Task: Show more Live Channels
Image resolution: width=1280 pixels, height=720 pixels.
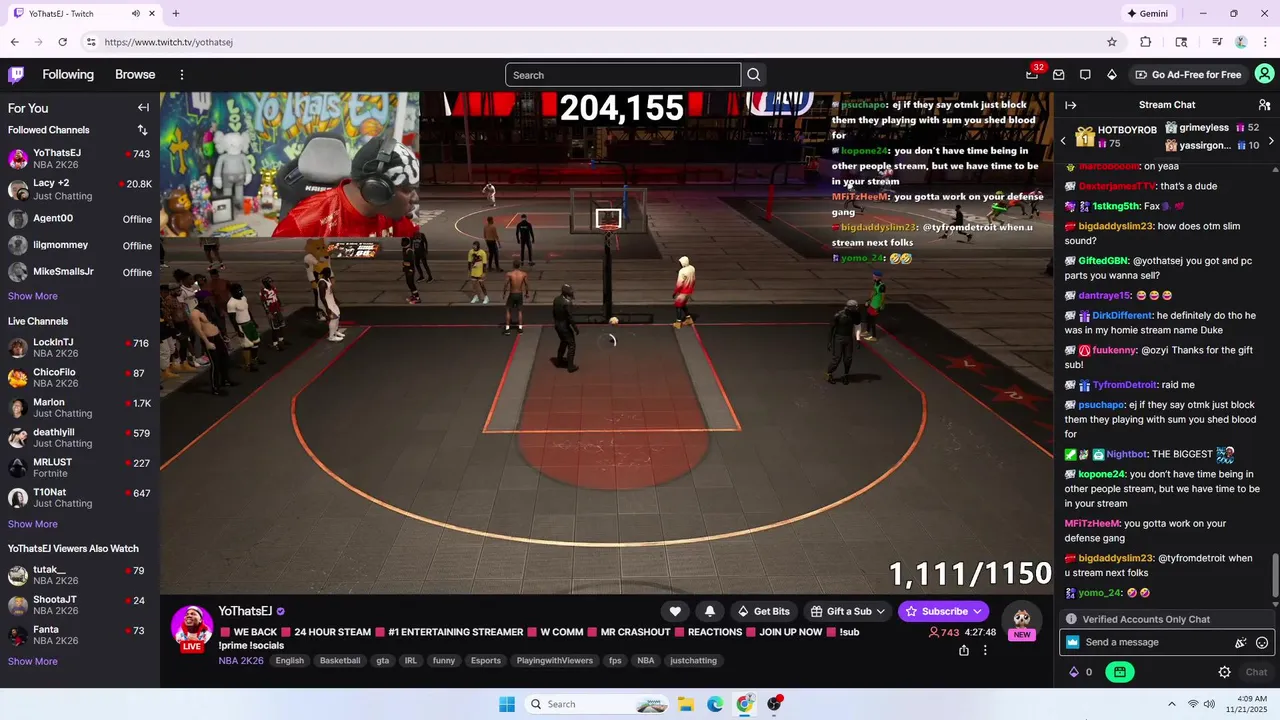Action: [33, 524]
